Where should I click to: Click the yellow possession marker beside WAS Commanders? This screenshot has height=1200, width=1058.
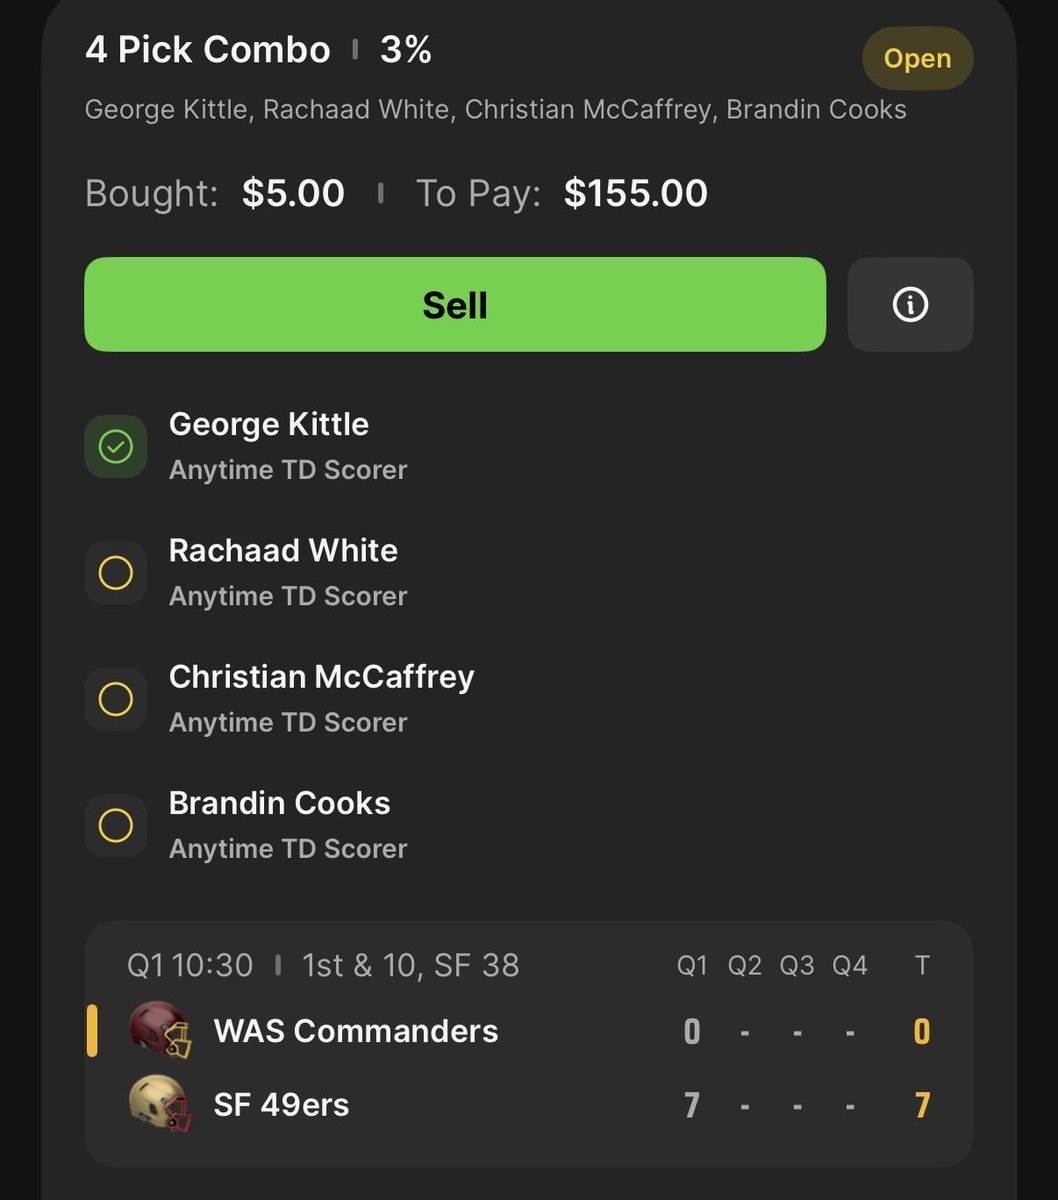pos(92,1031)
